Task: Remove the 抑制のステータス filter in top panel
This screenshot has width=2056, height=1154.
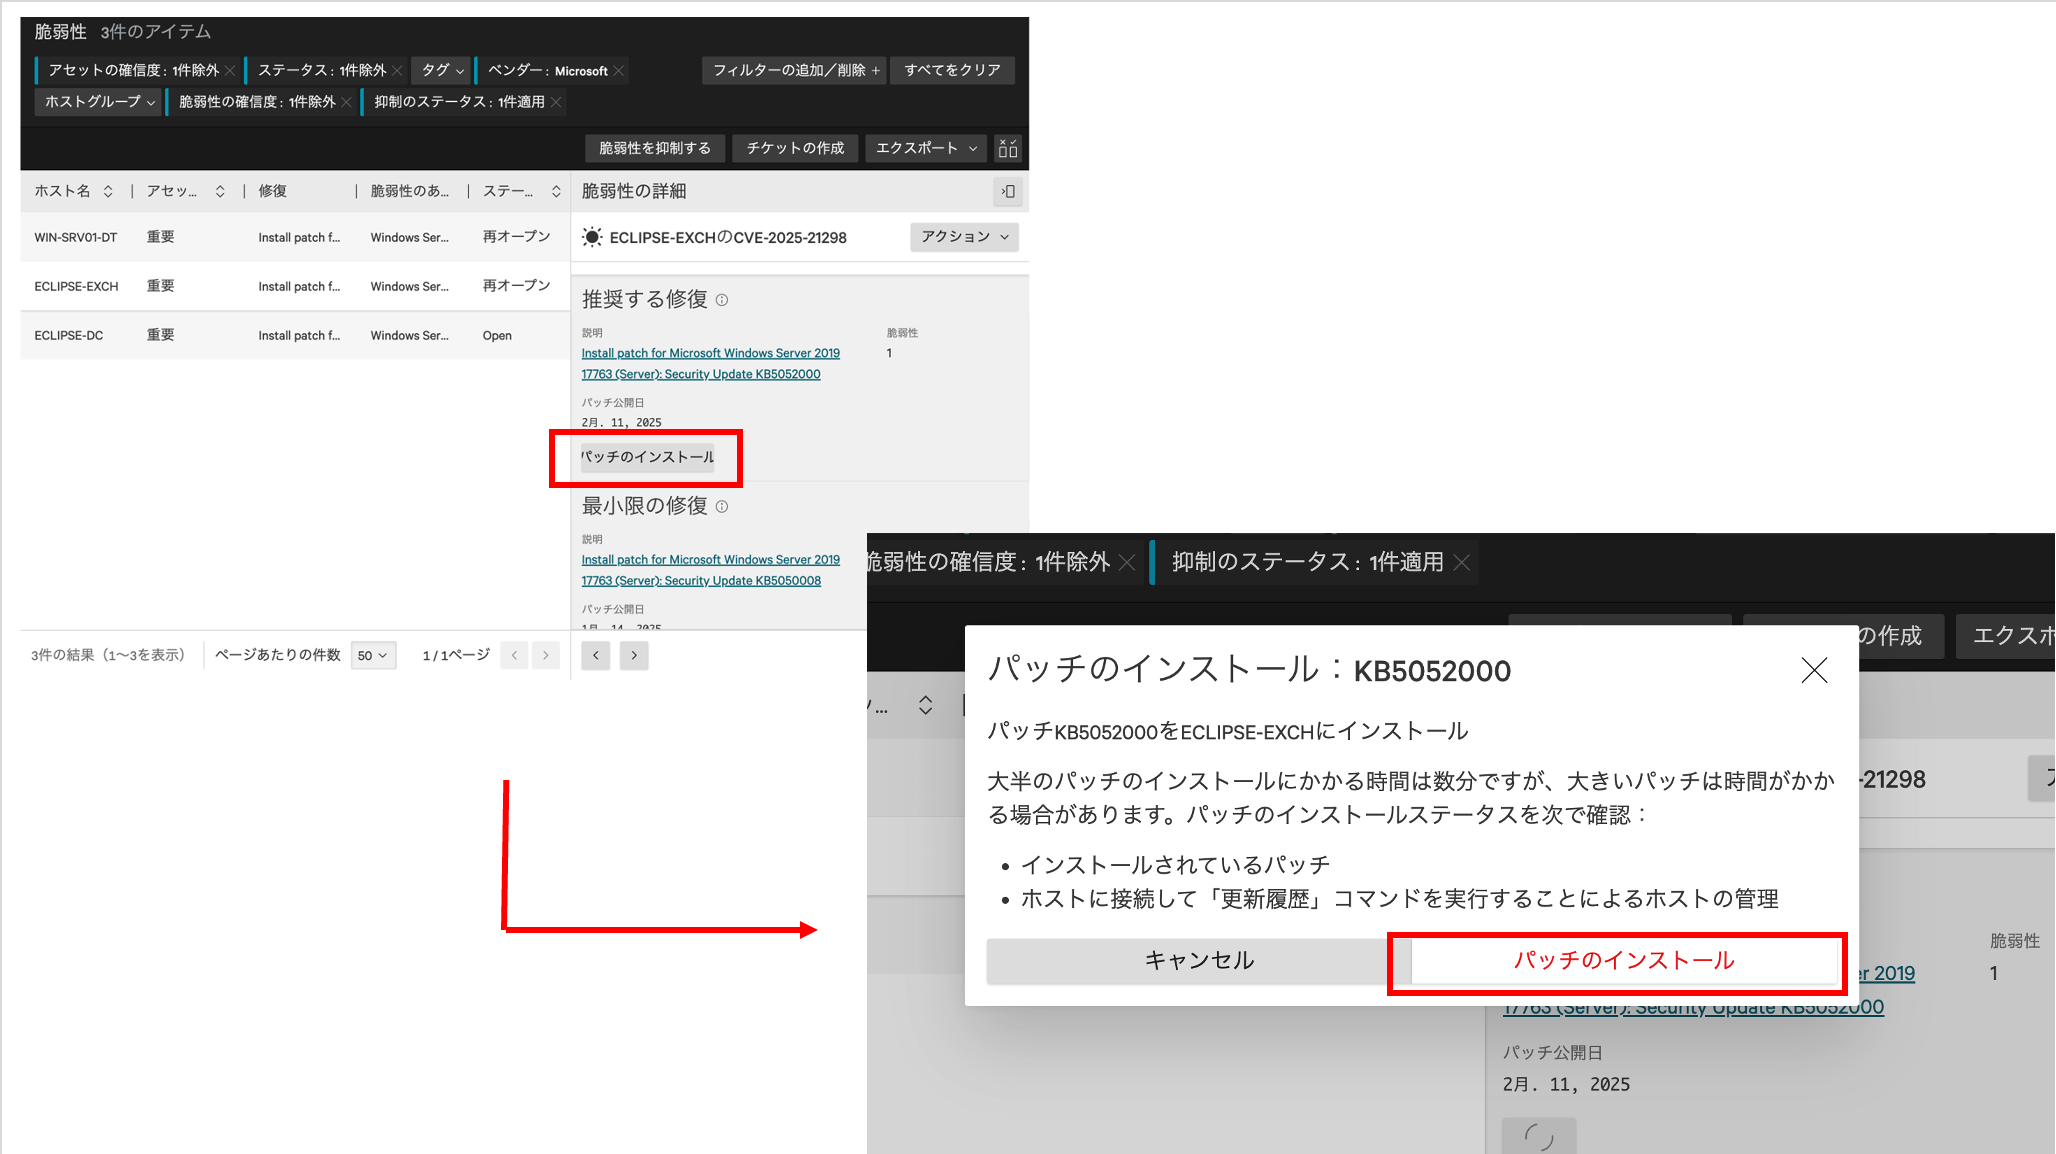Action: tap(556, 102)
